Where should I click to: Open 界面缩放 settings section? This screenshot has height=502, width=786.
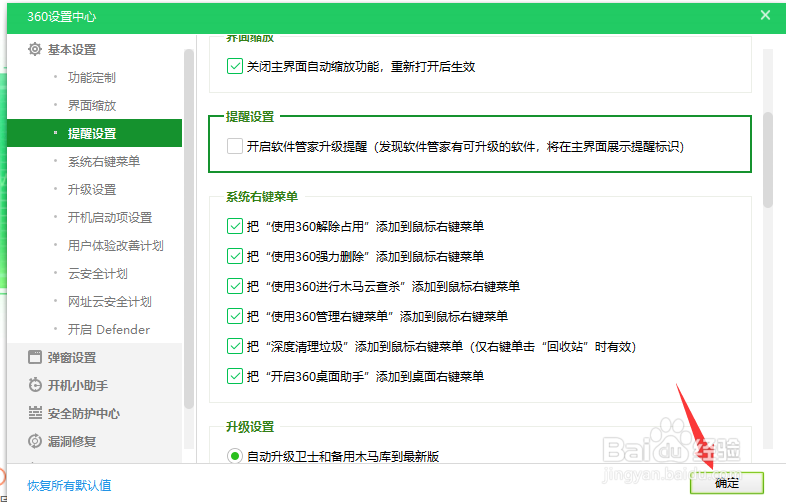click(x=94, y=105)
